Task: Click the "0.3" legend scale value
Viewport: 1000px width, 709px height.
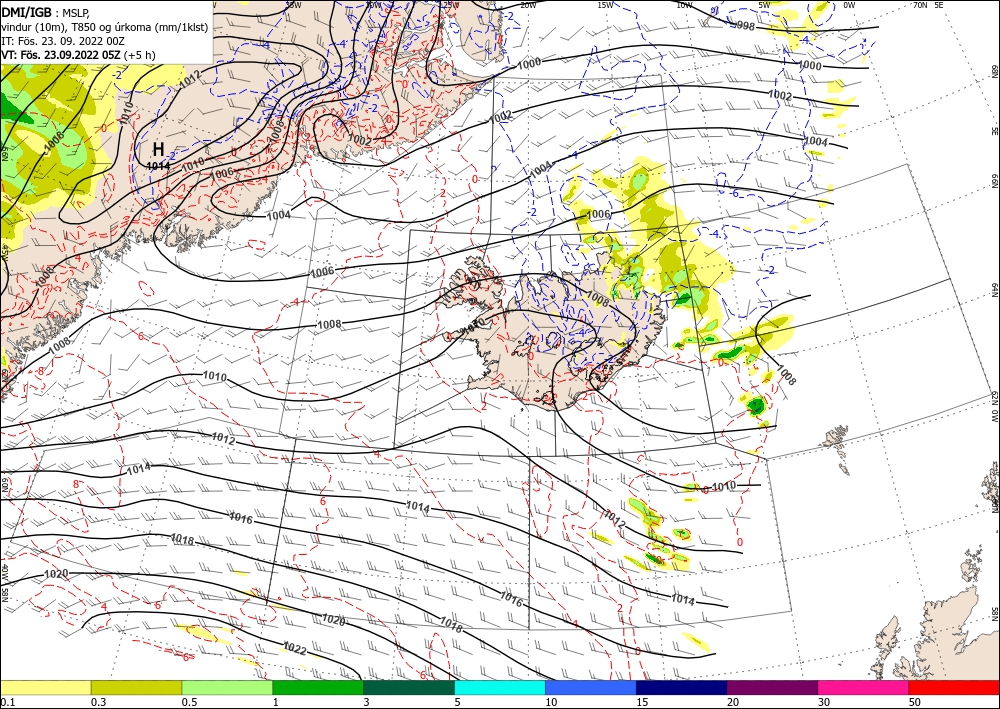Action: point(98,702)
